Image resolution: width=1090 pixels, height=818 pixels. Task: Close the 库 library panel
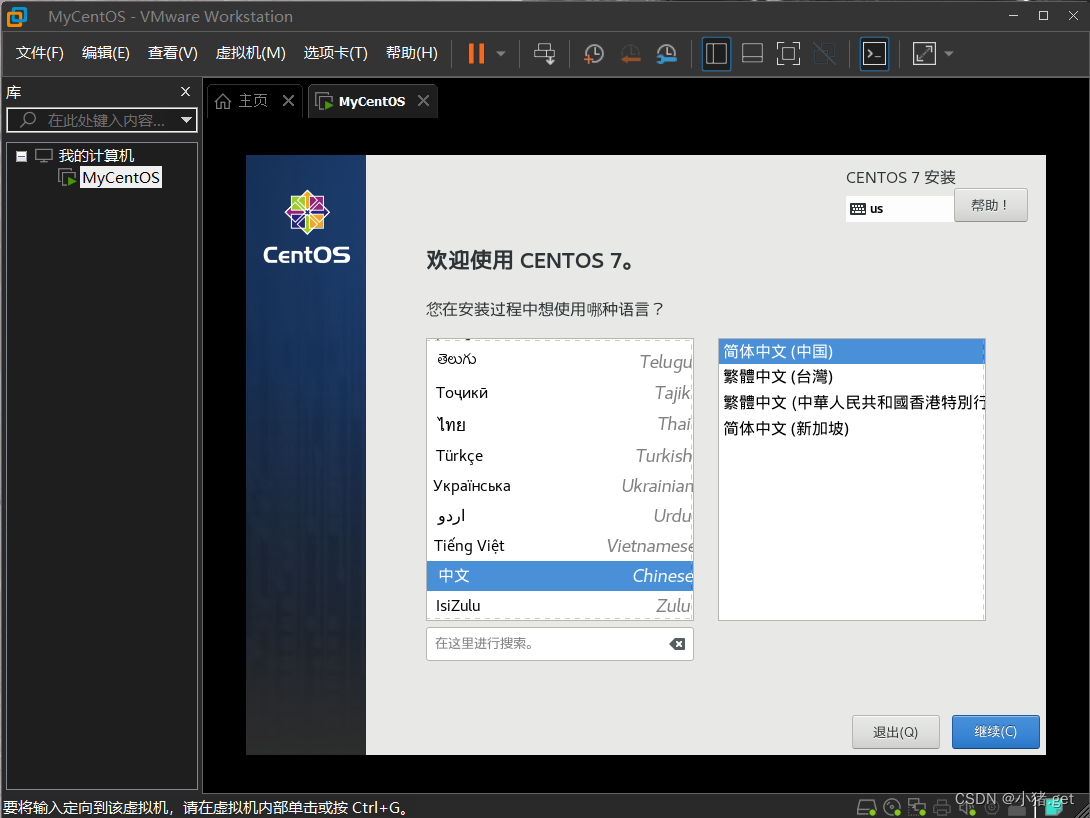pos(186,92)
